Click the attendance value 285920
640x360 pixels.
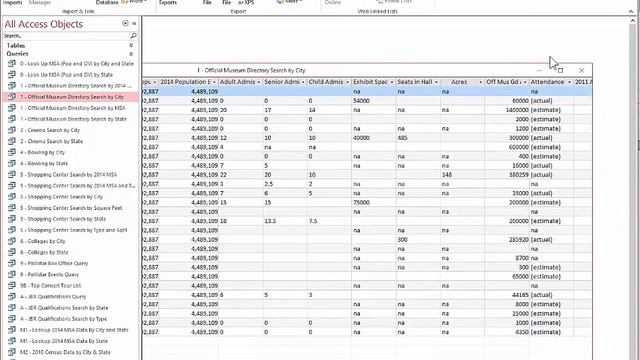(507, 240)
